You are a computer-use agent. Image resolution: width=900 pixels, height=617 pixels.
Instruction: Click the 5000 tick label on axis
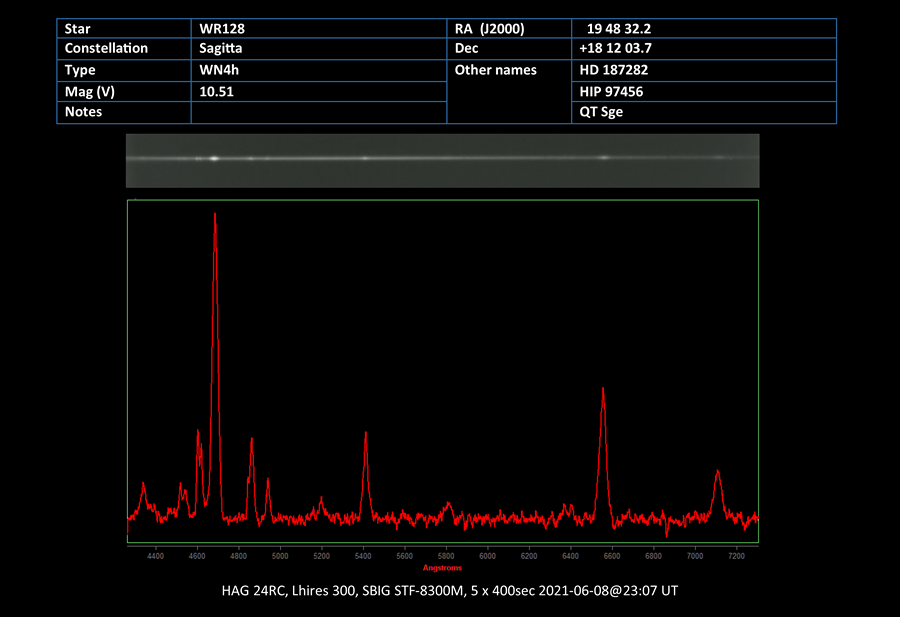280,556
